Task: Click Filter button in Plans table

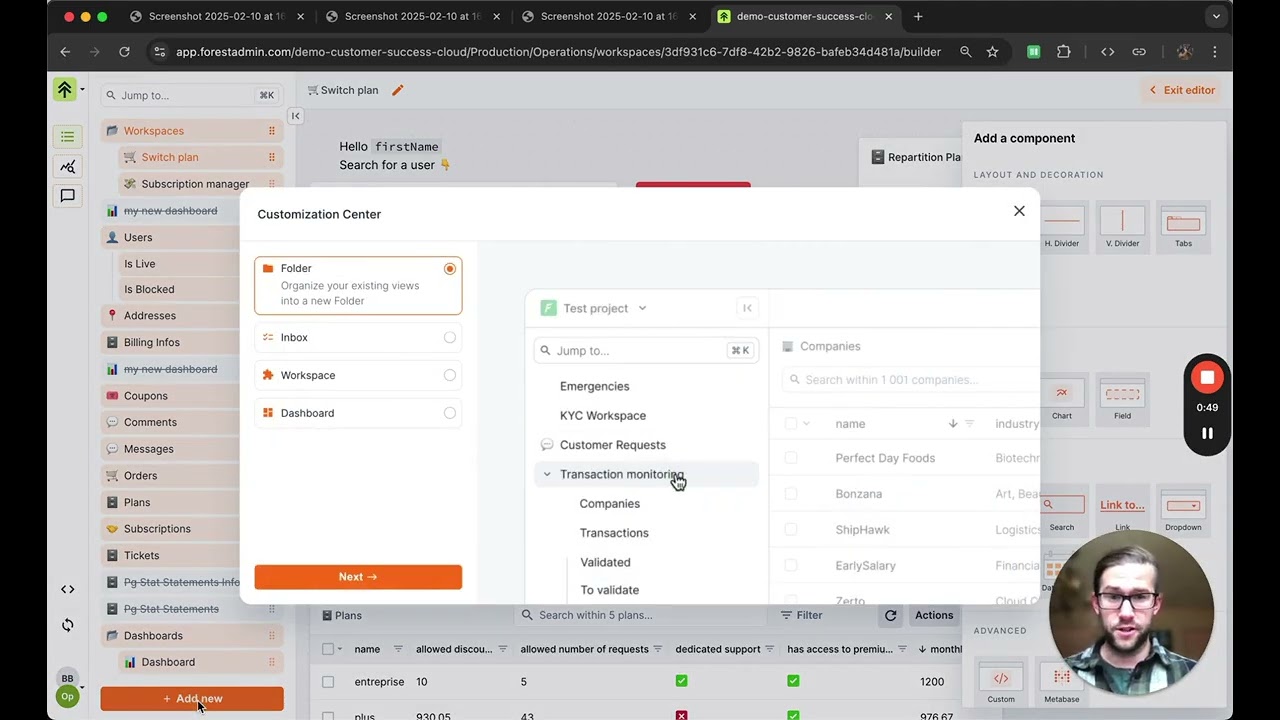Action: click(x=802, y=616)
